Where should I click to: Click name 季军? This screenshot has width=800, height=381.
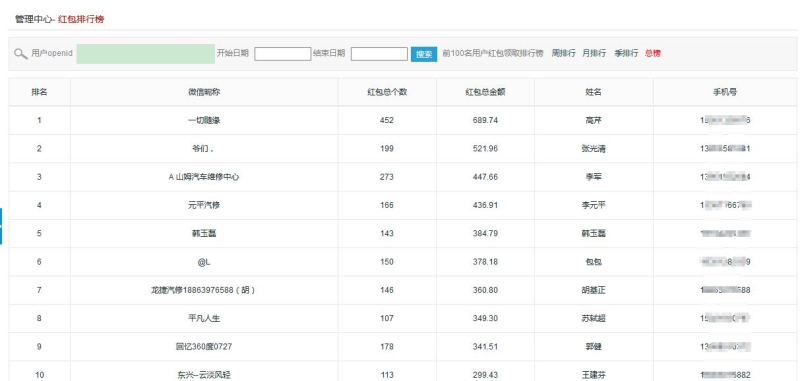pos(593,177)
